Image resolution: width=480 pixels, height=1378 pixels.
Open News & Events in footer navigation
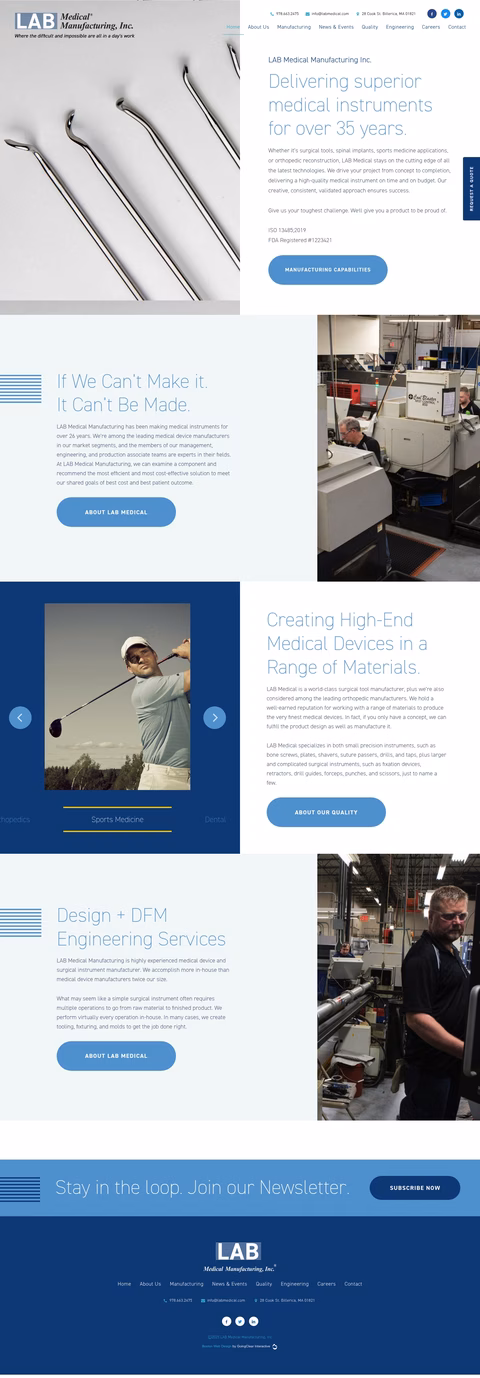pyautogui.click(x=230, y=1284)
